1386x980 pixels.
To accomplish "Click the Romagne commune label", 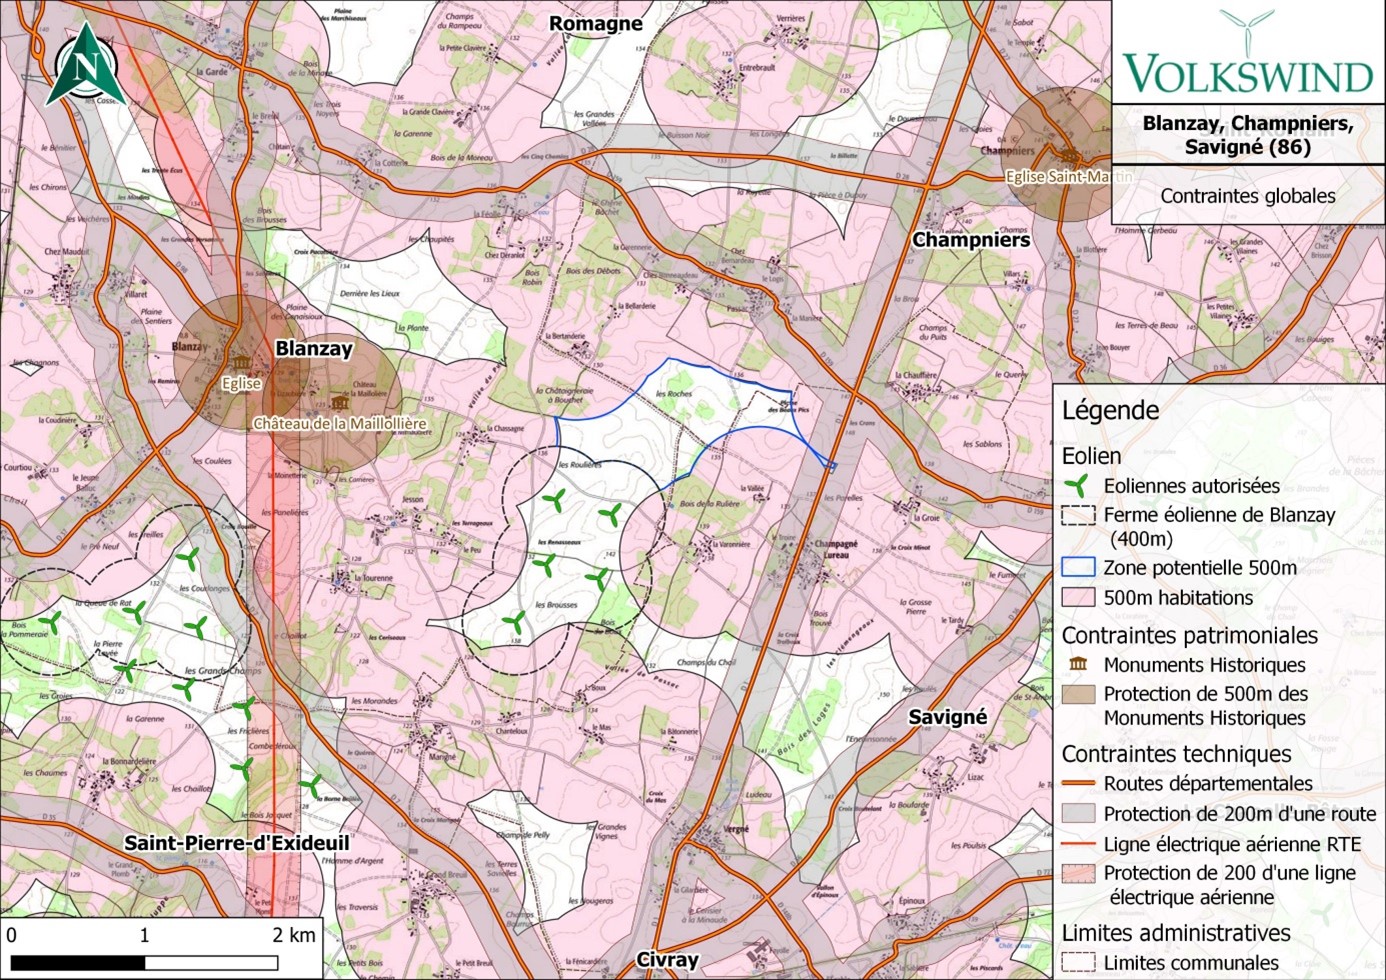I will (x=596, y=23).
